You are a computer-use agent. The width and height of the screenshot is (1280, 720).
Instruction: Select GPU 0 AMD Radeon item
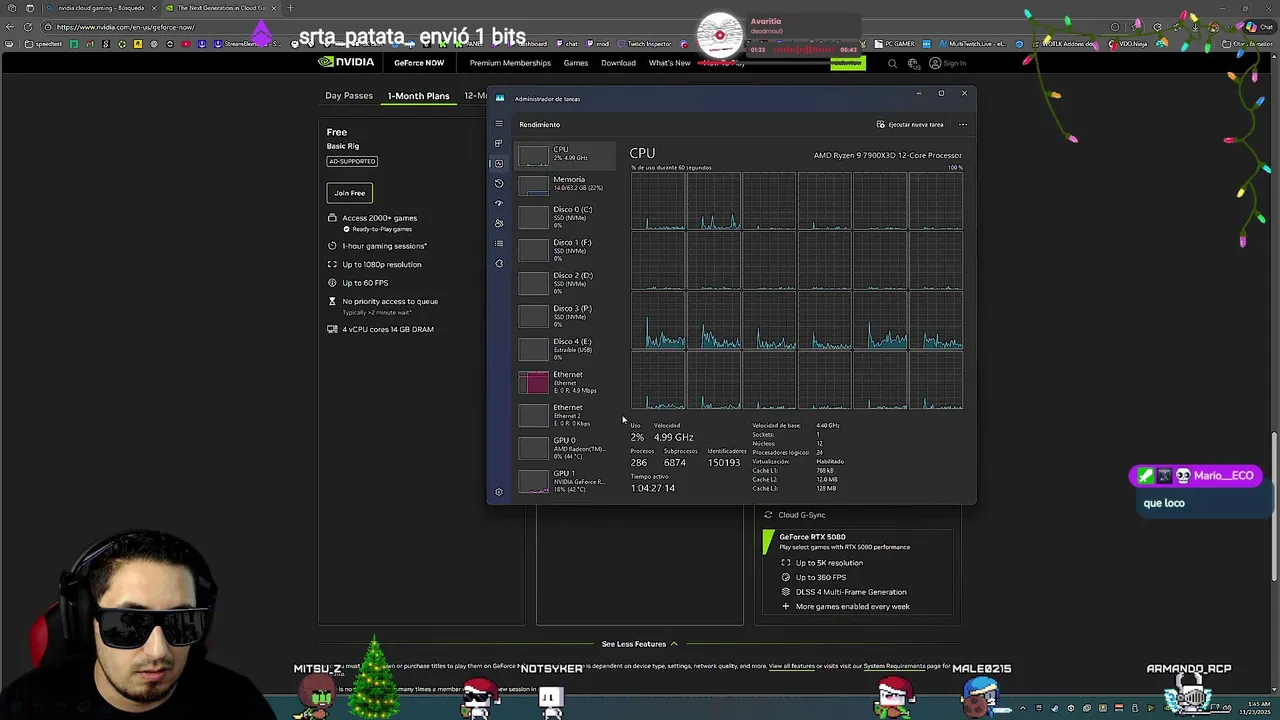click(565, 448)
